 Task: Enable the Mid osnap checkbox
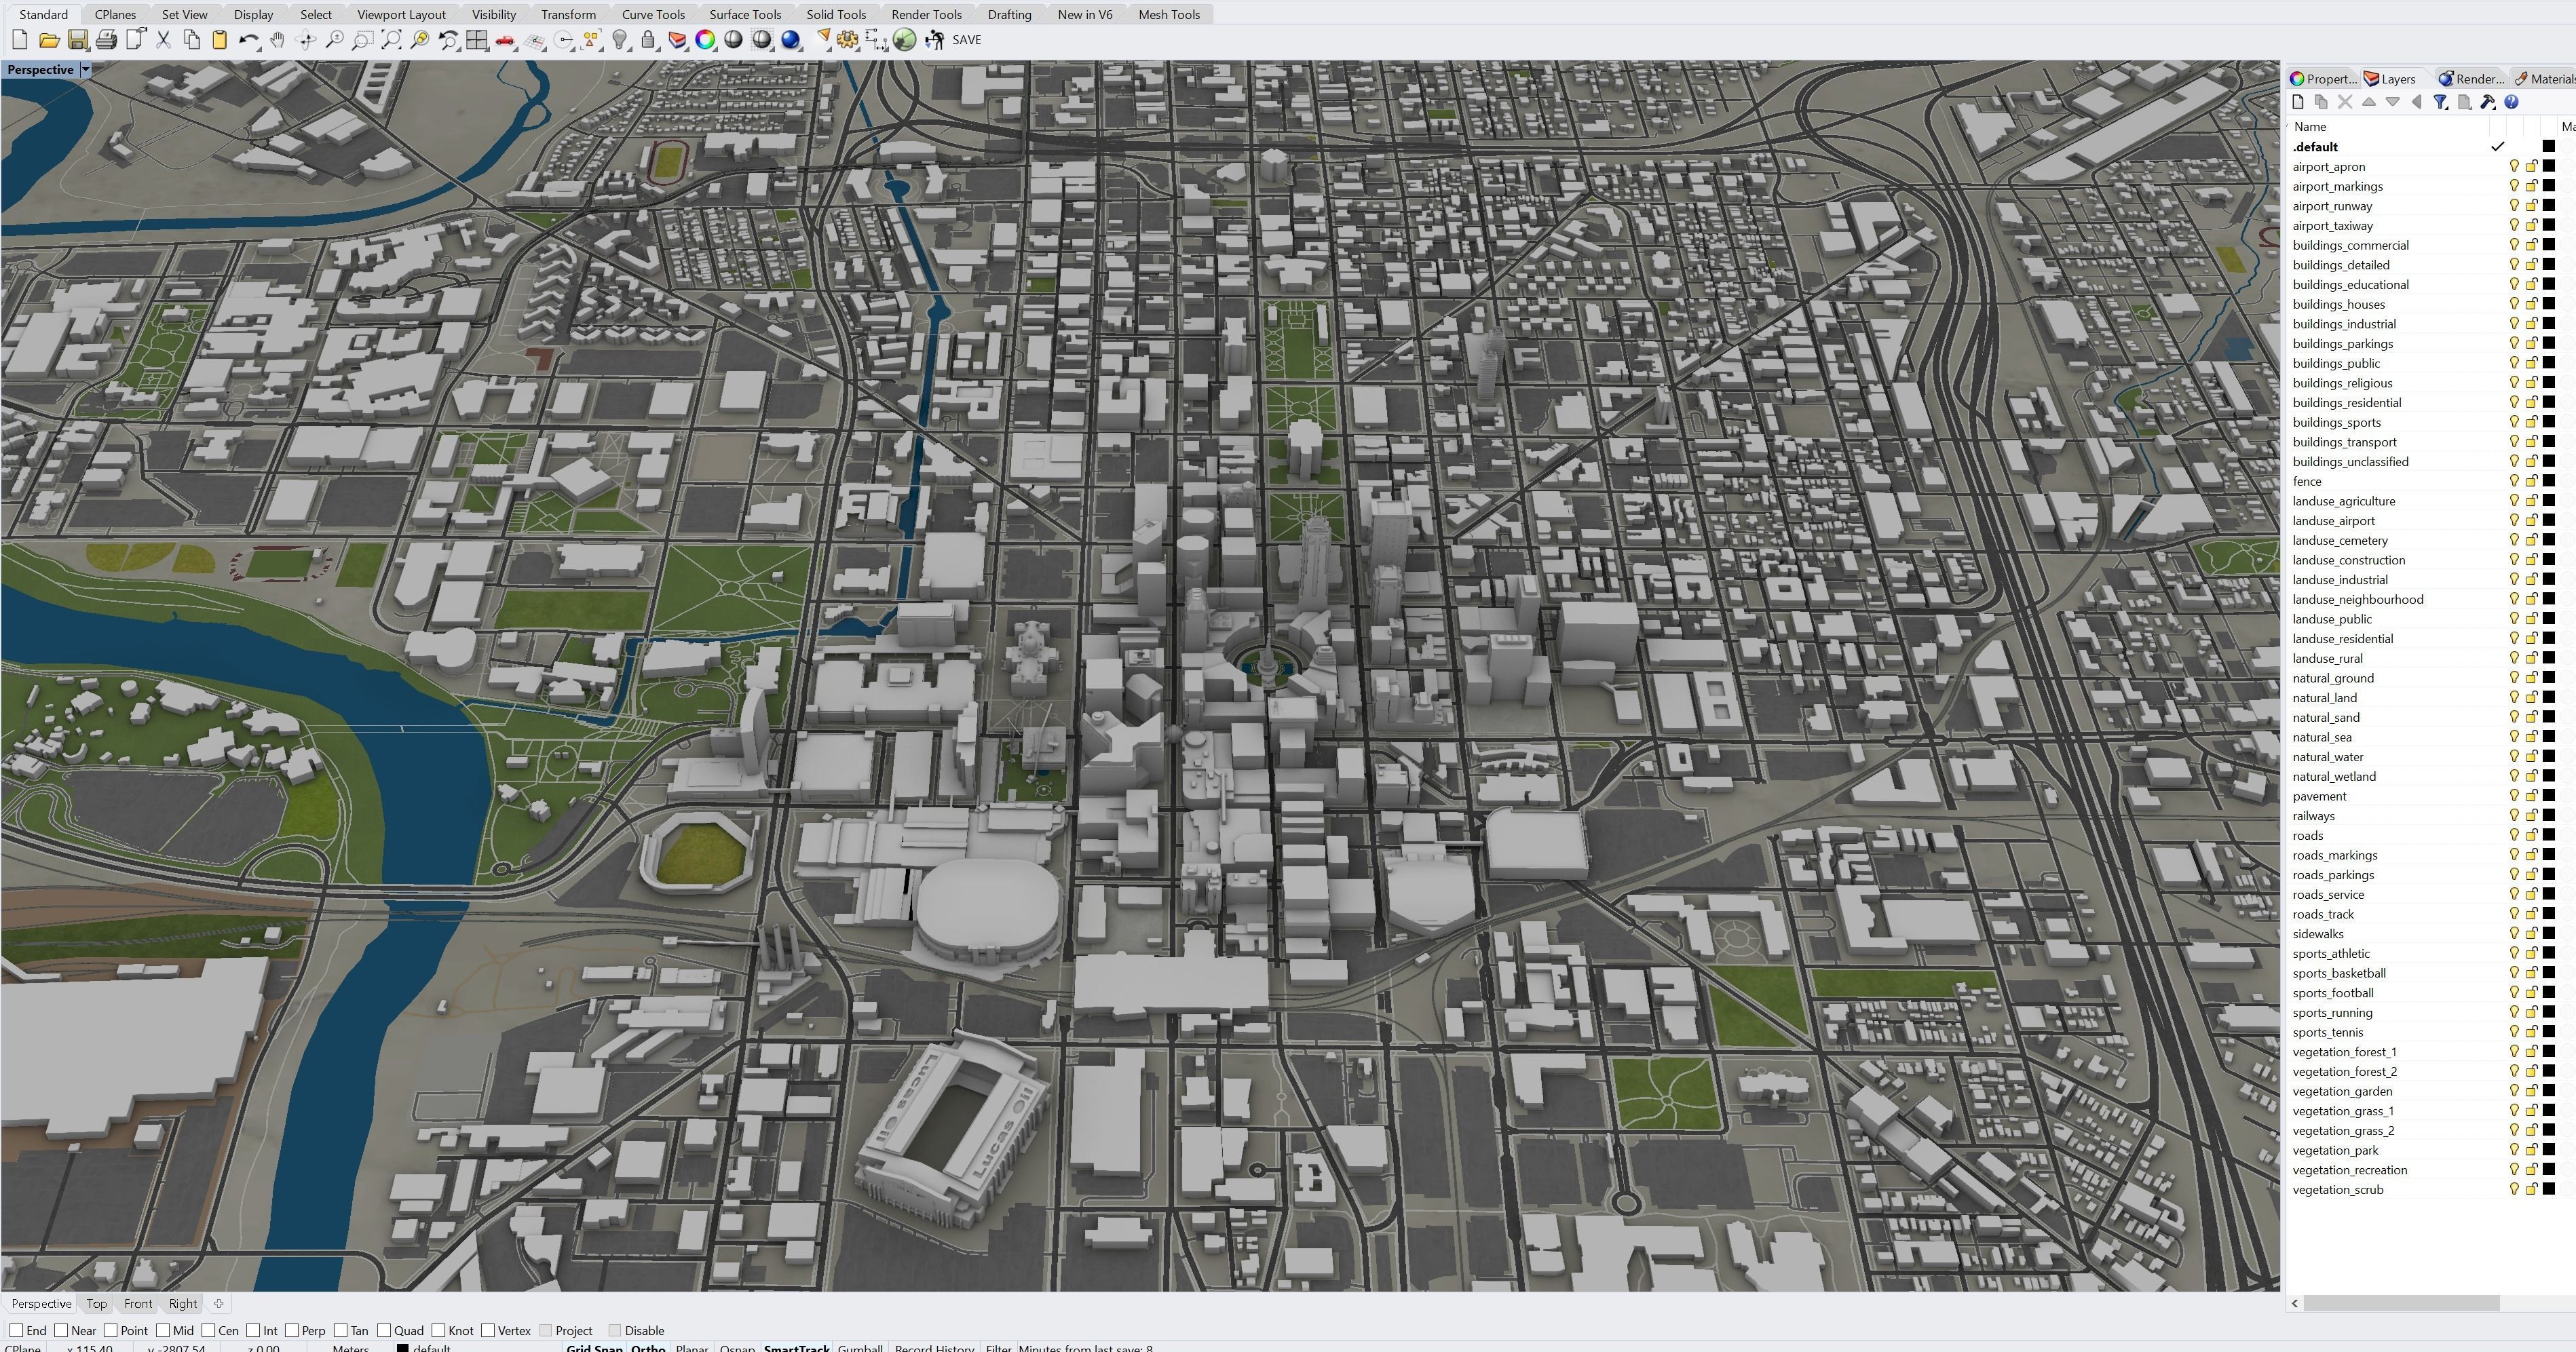click(x=162, y=1330)
